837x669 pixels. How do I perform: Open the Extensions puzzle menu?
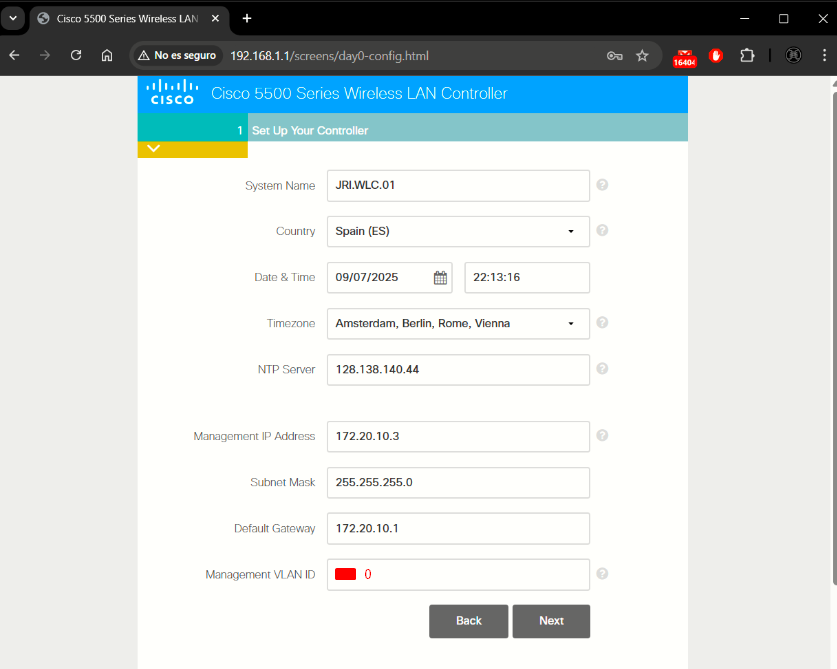(x=747, y=56)
